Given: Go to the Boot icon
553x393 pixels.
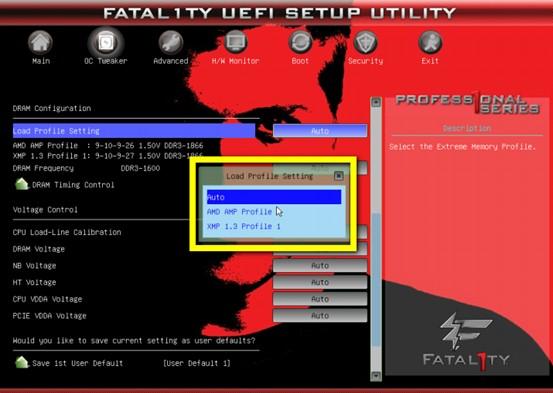Looking at the screenshot, I should pyautogui.click(x=300, y=43).
